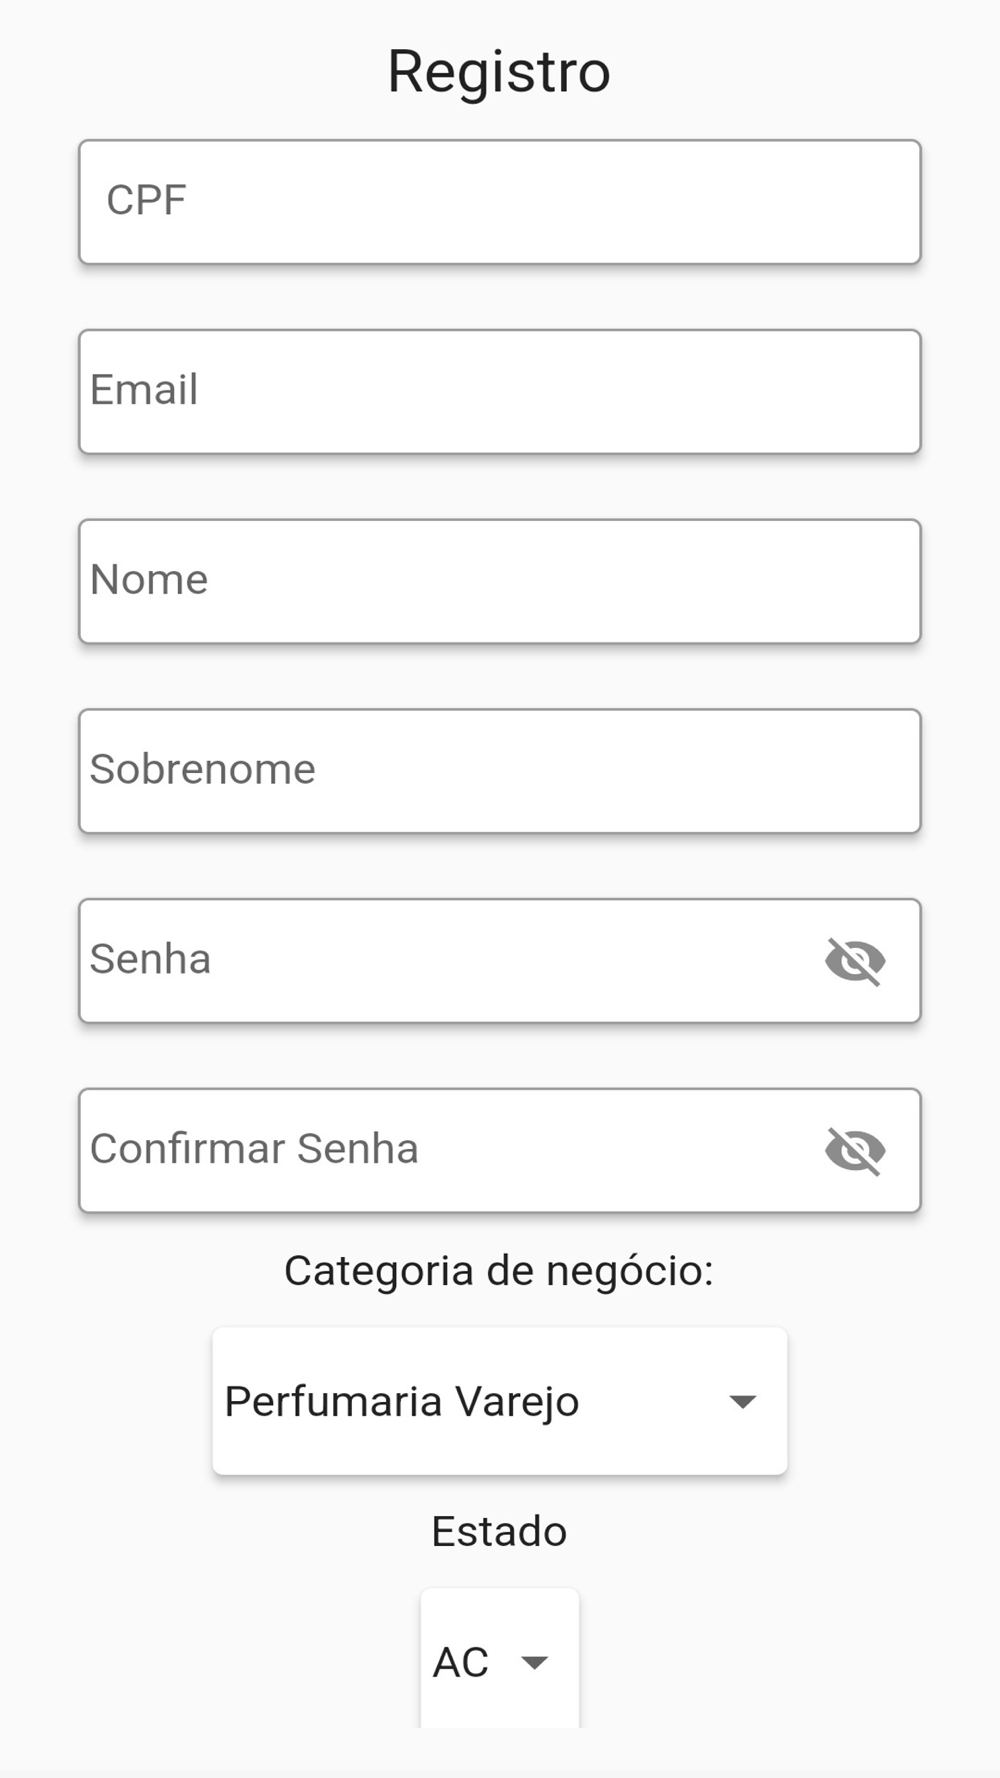Screen dimensions: 1000x1778
Task: Click the 'CPF' placeholder text
Action: coord(146,200)
